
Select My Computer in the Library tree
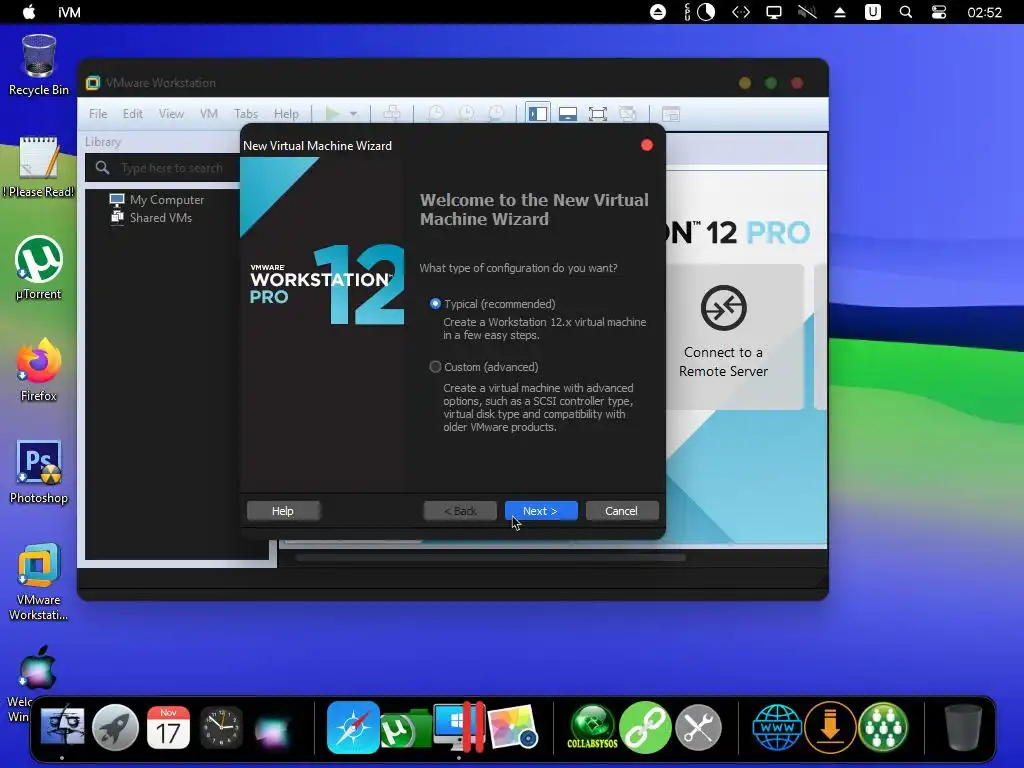(x=157, y=200)
